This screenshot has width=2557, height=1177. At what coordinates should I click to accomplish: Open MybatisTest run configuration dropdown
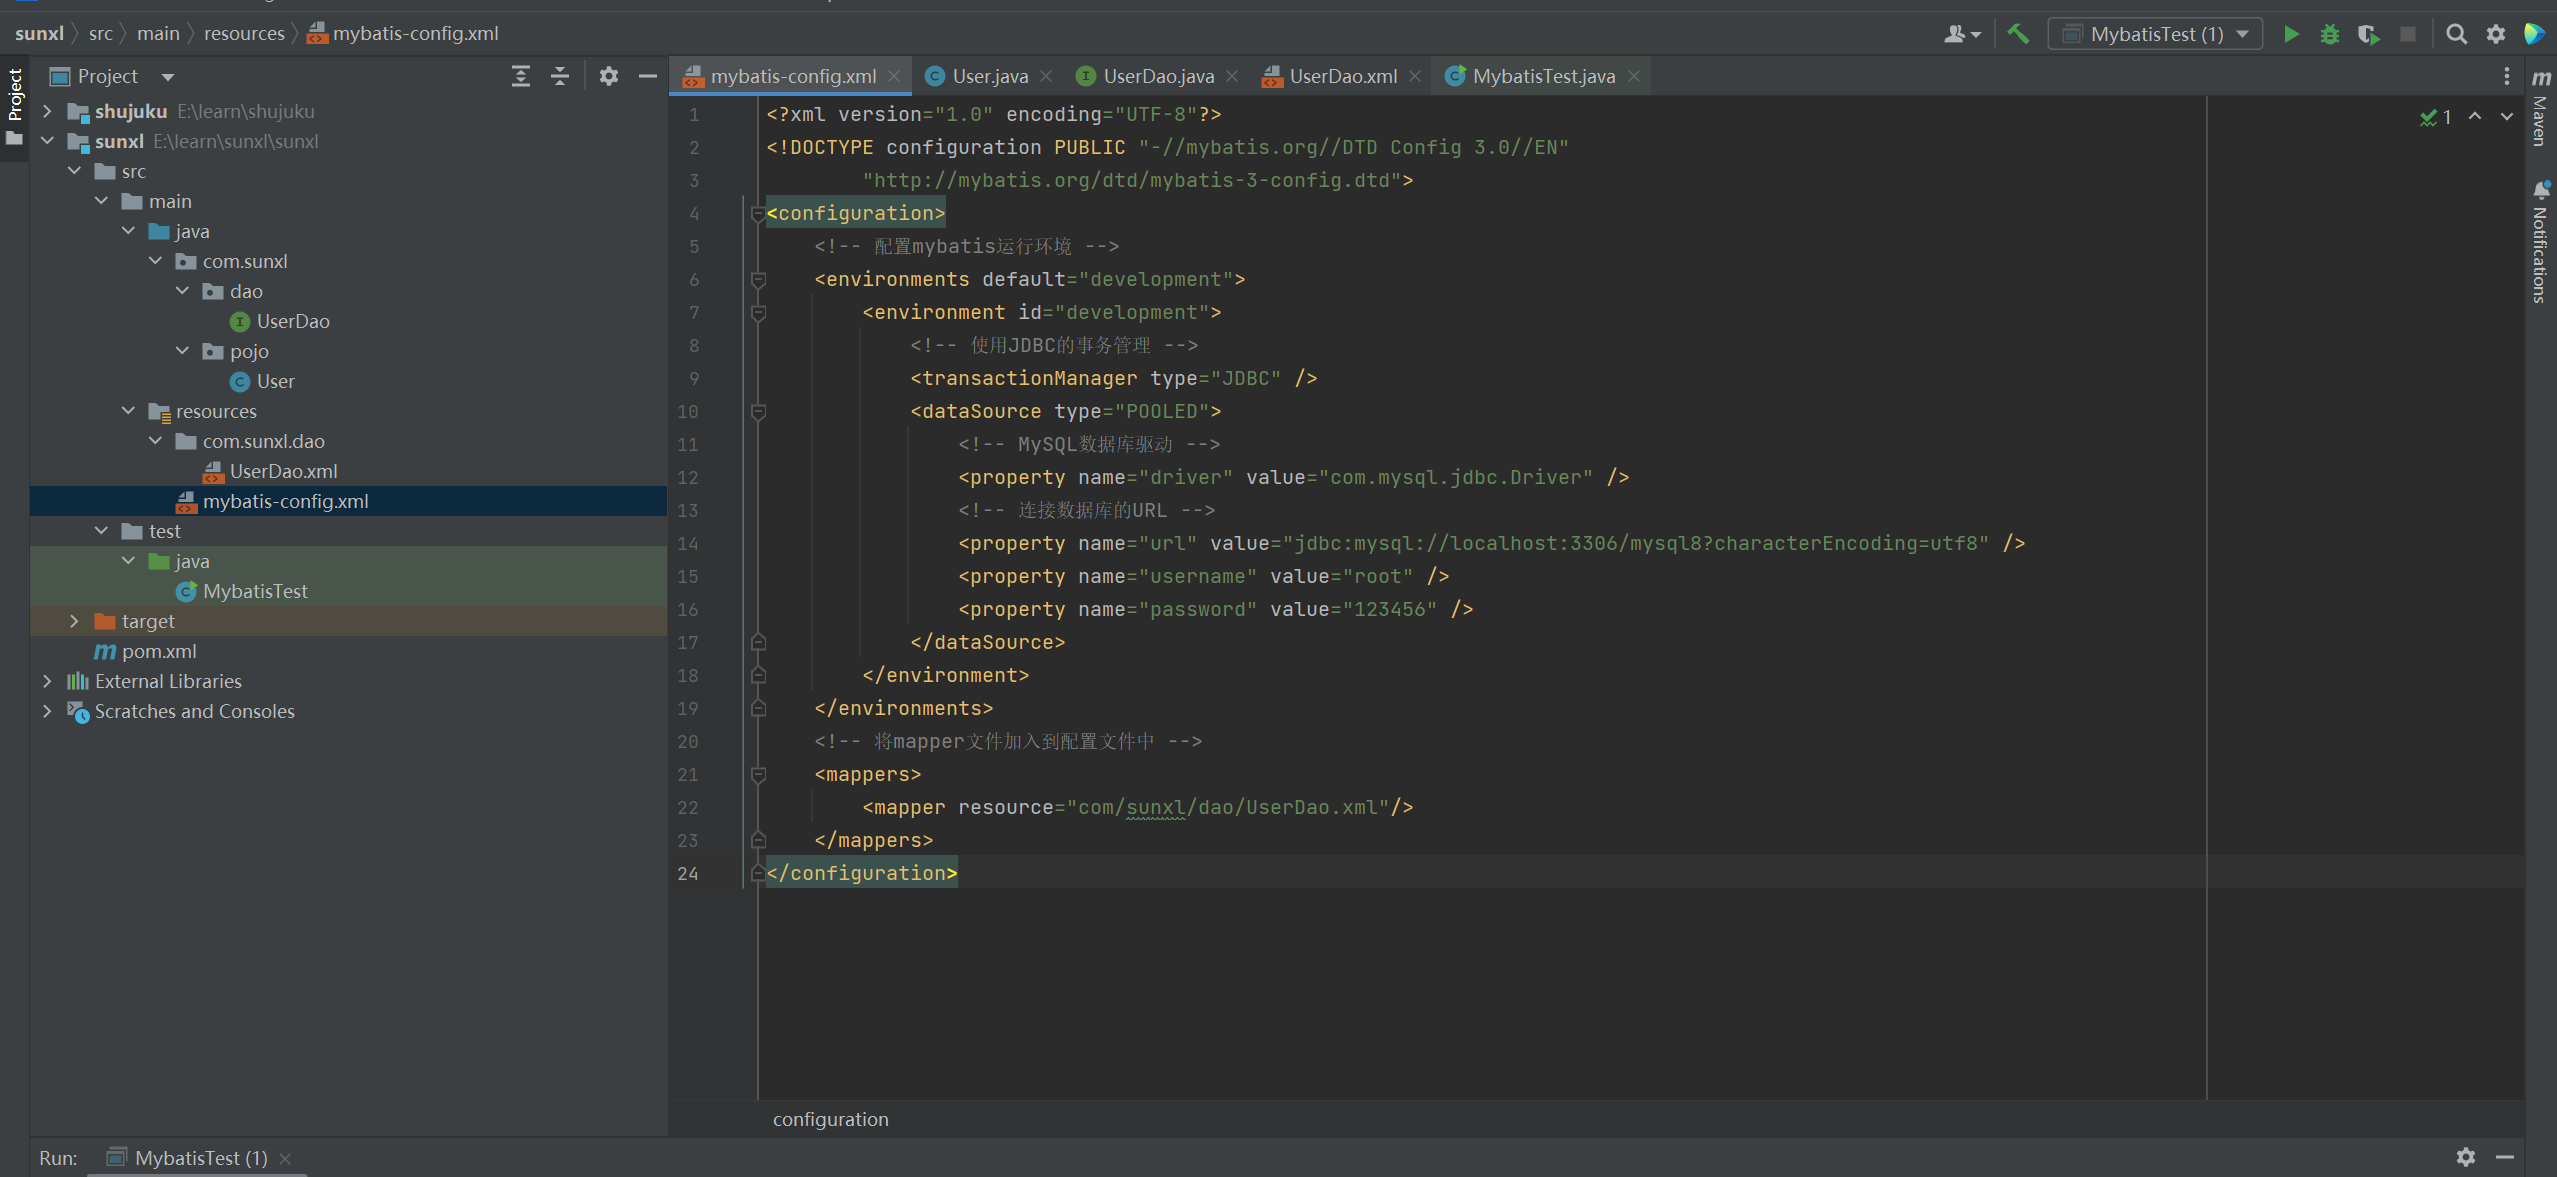coord(2155,34)
